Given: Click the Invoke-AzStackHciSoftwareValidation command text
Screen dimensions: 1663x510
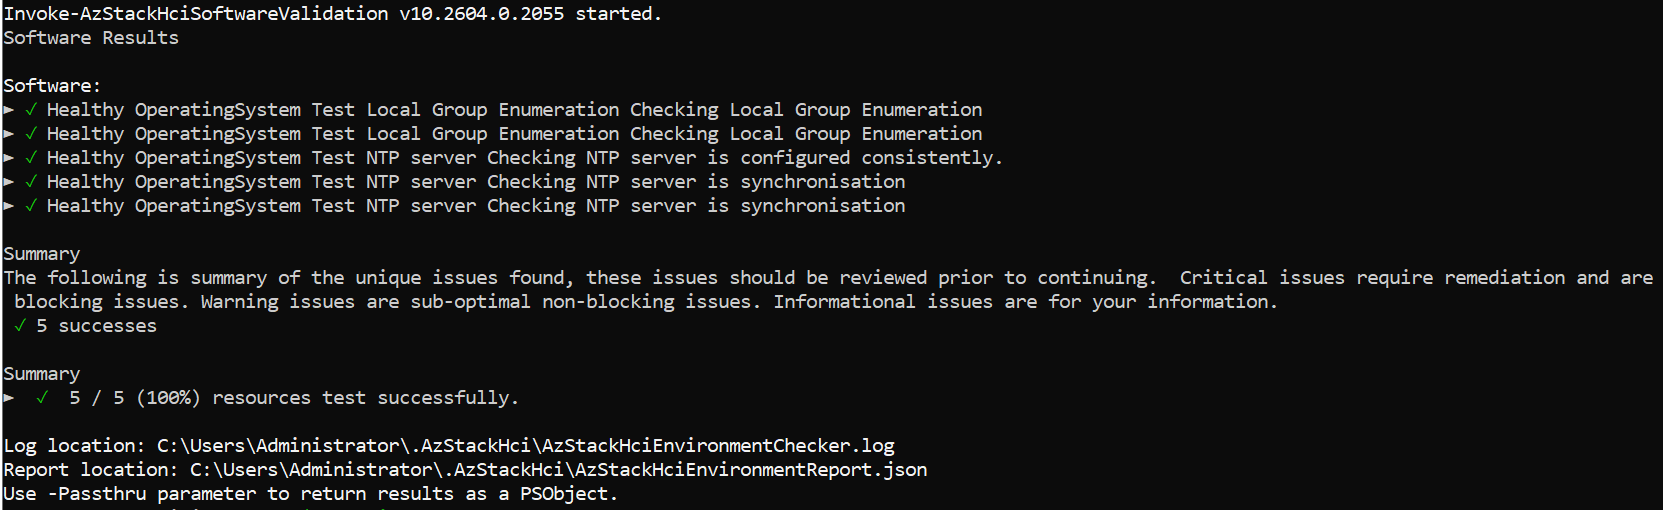Looking at the screenshot, I should coord(196,14).
